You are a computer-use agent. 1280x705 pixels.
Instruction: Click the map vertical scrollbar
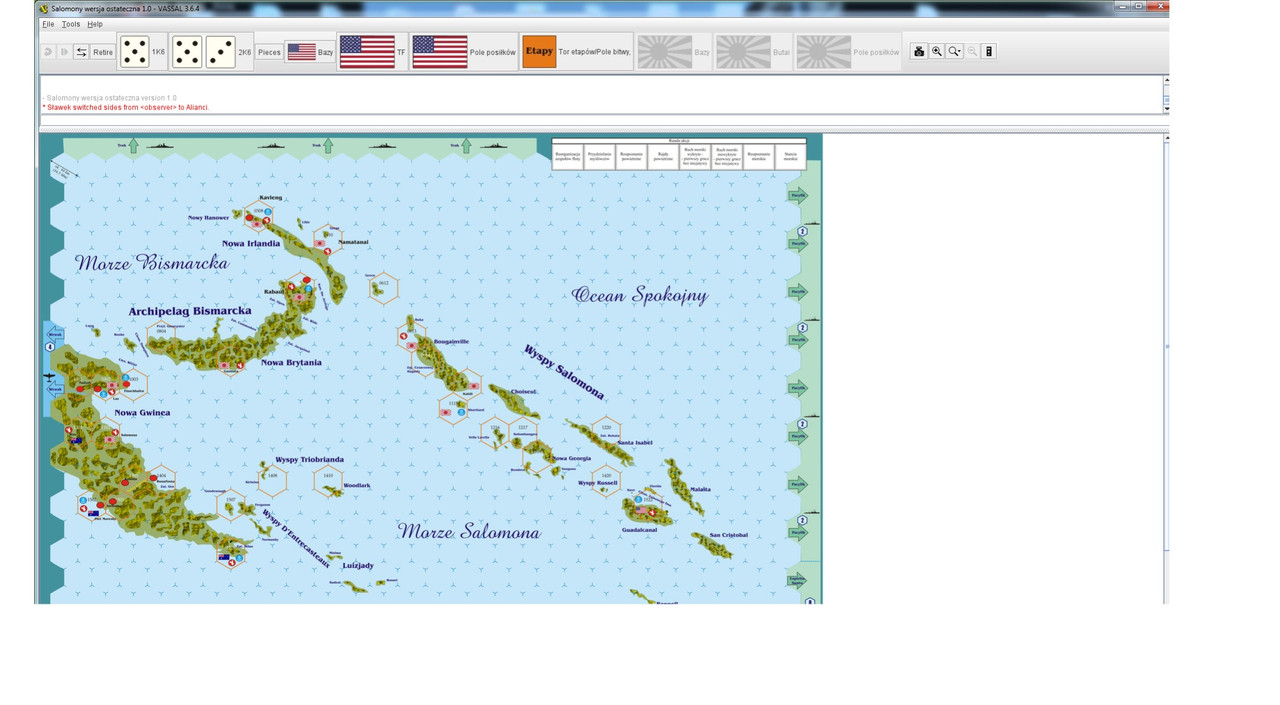(x=1166, y=368)
